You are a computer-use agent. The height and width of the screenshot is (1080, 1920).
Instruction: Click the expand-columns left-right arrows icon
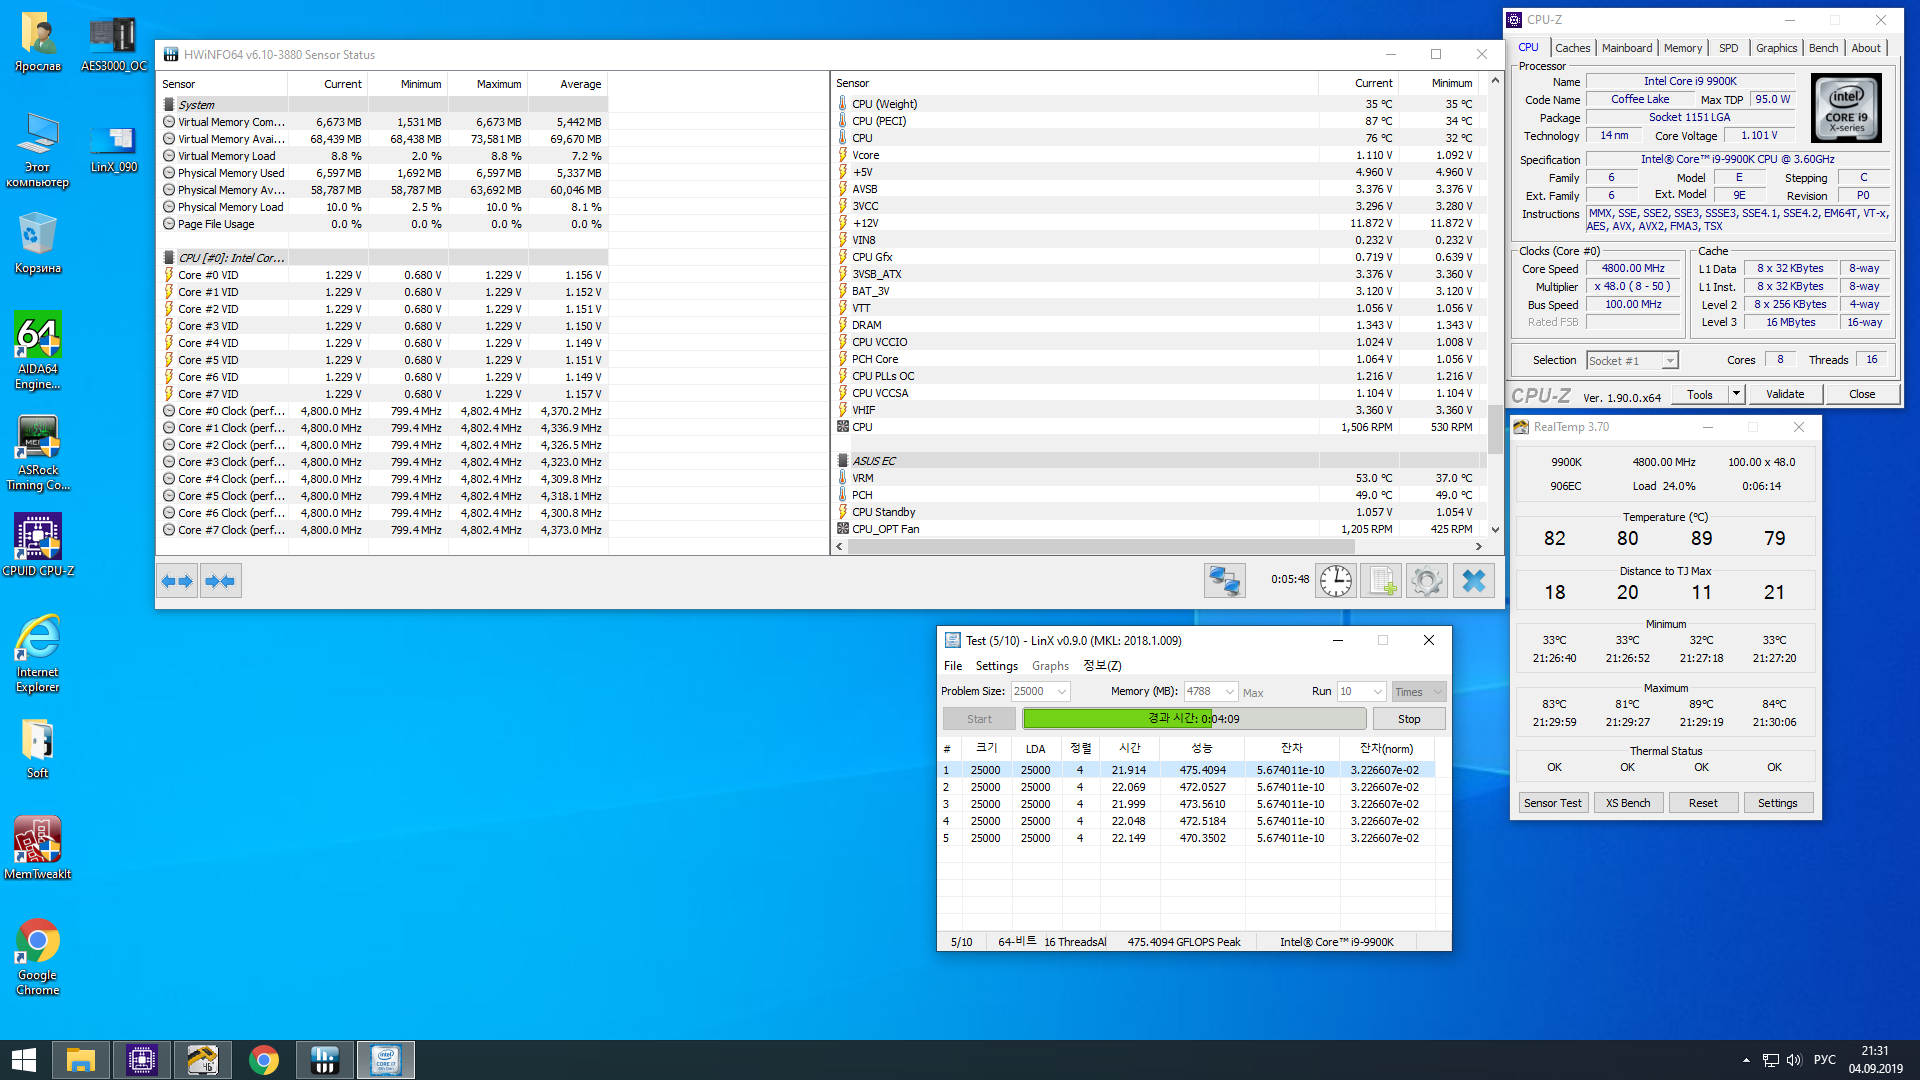click(177, 581)
